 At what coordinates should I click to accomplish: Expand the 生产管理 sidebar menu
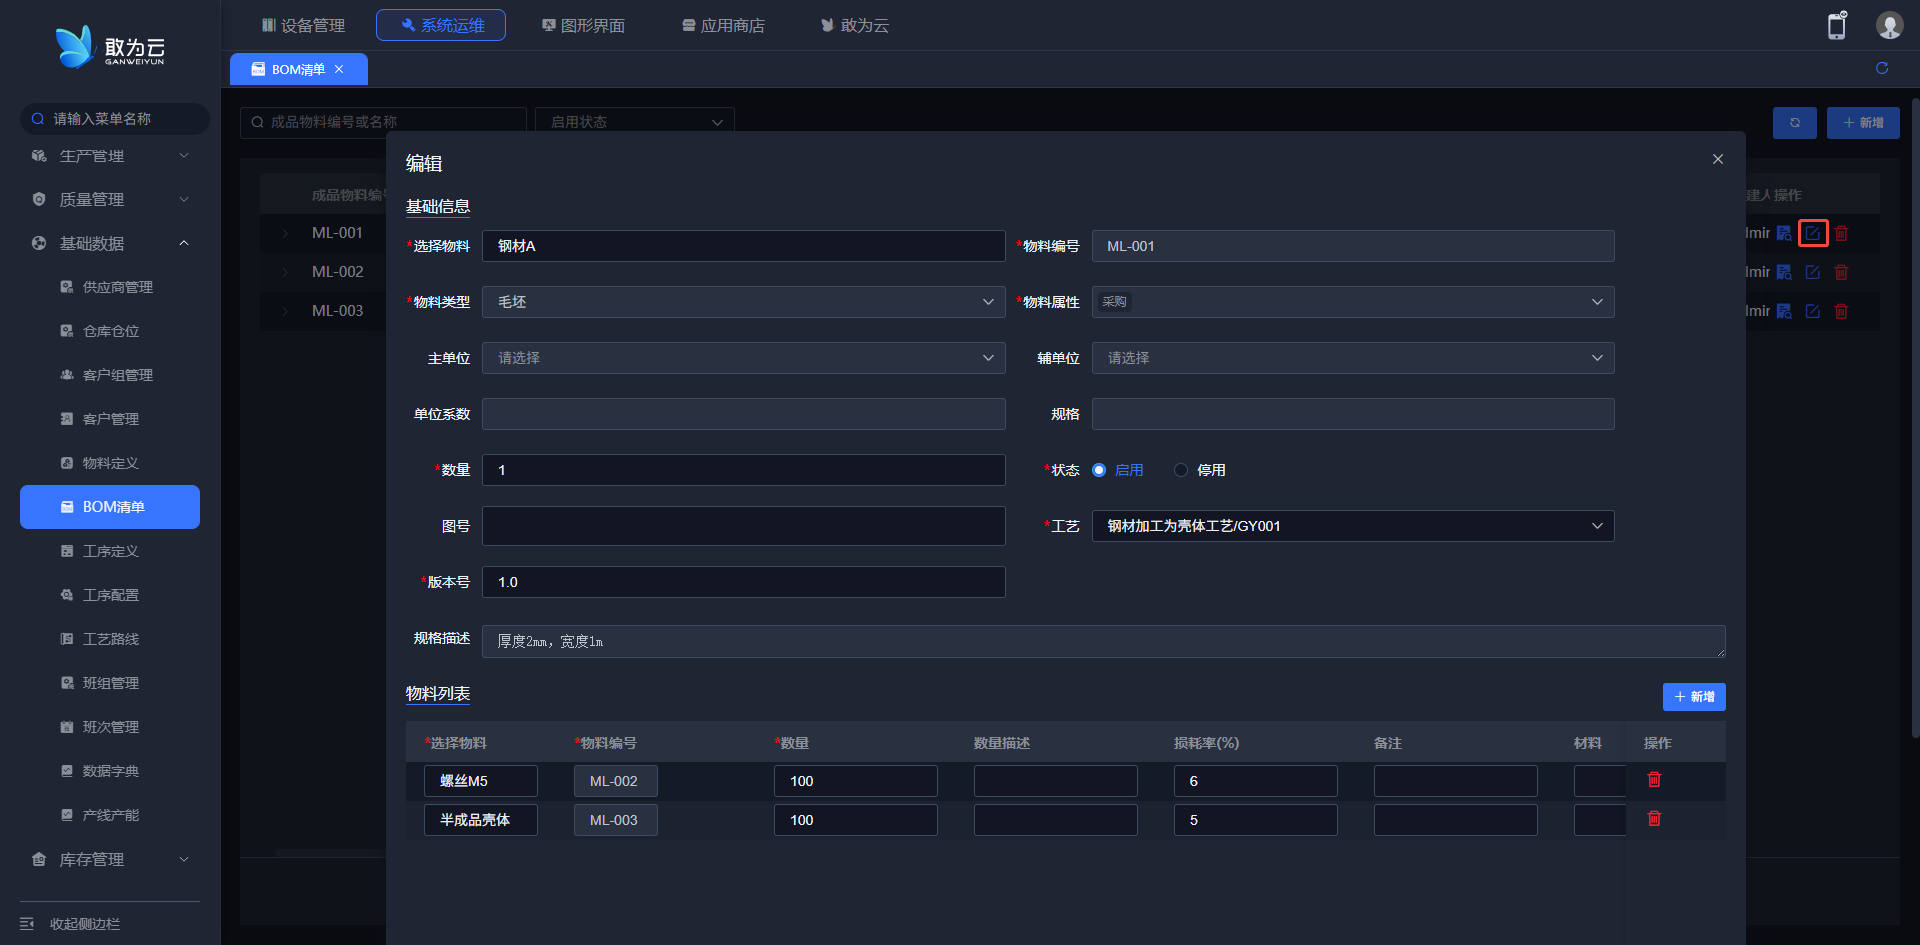click(110, 156)
